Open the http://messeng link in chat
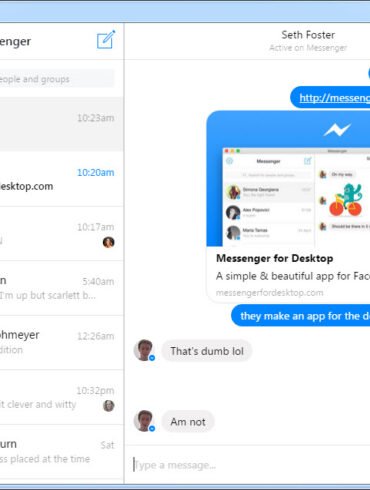Image resolution: width=370 pixels, height=490 pixels. 334,98
